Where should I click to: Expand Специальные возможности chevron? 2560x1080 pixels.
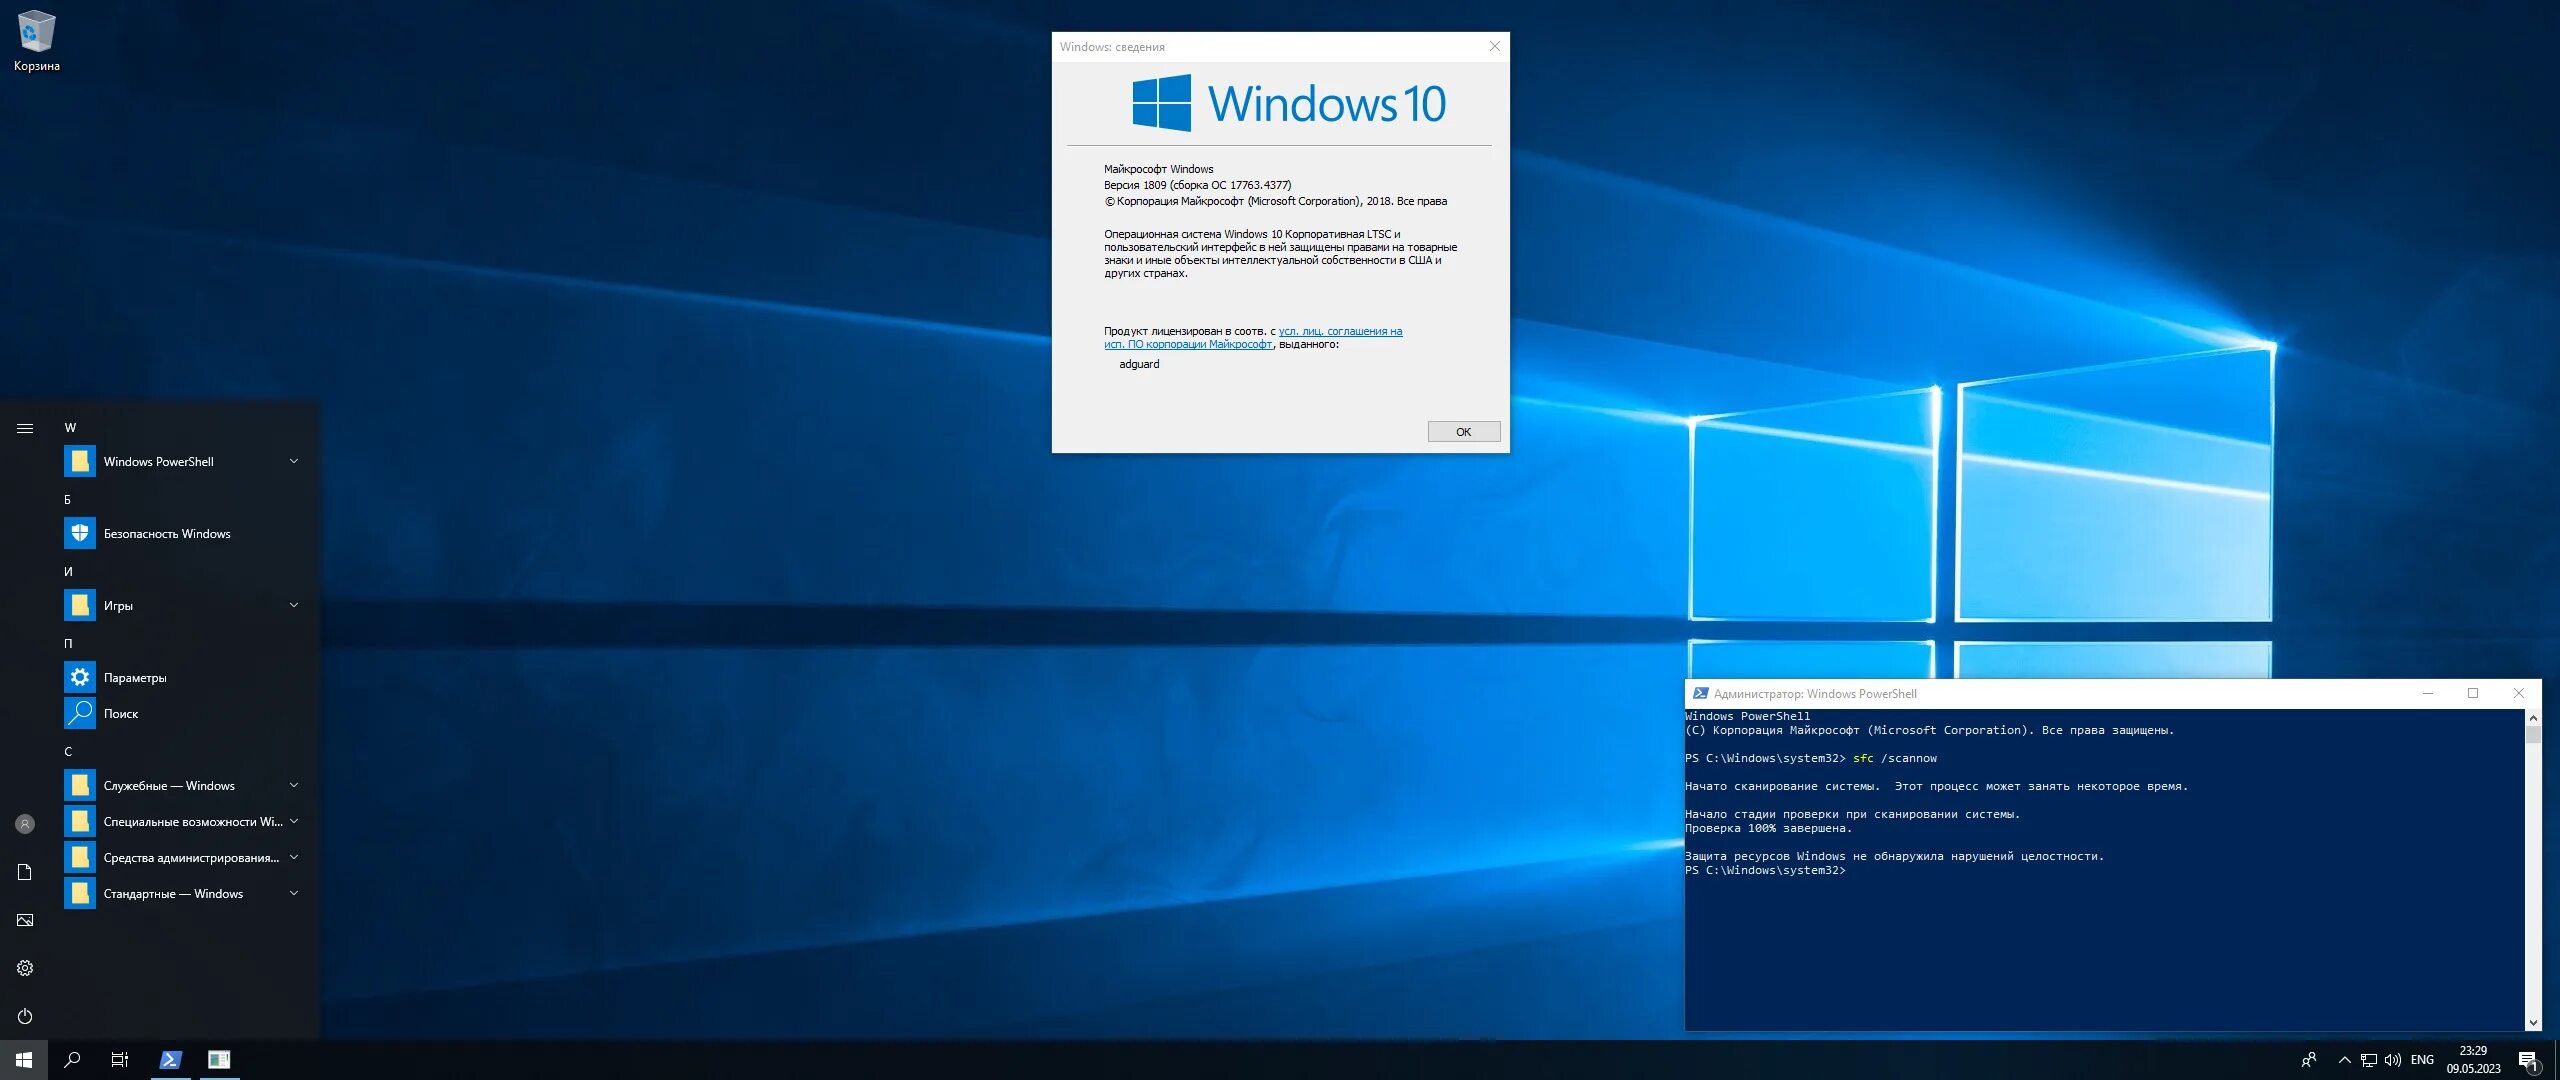point(294,821)
